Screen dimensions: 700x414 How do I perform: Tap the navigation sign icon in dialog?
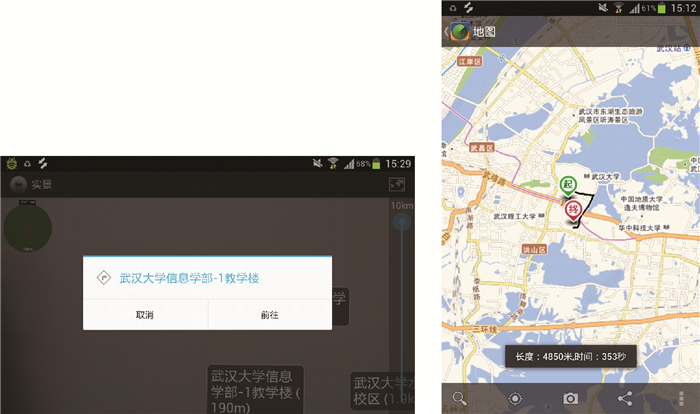[x=101, y=278]
